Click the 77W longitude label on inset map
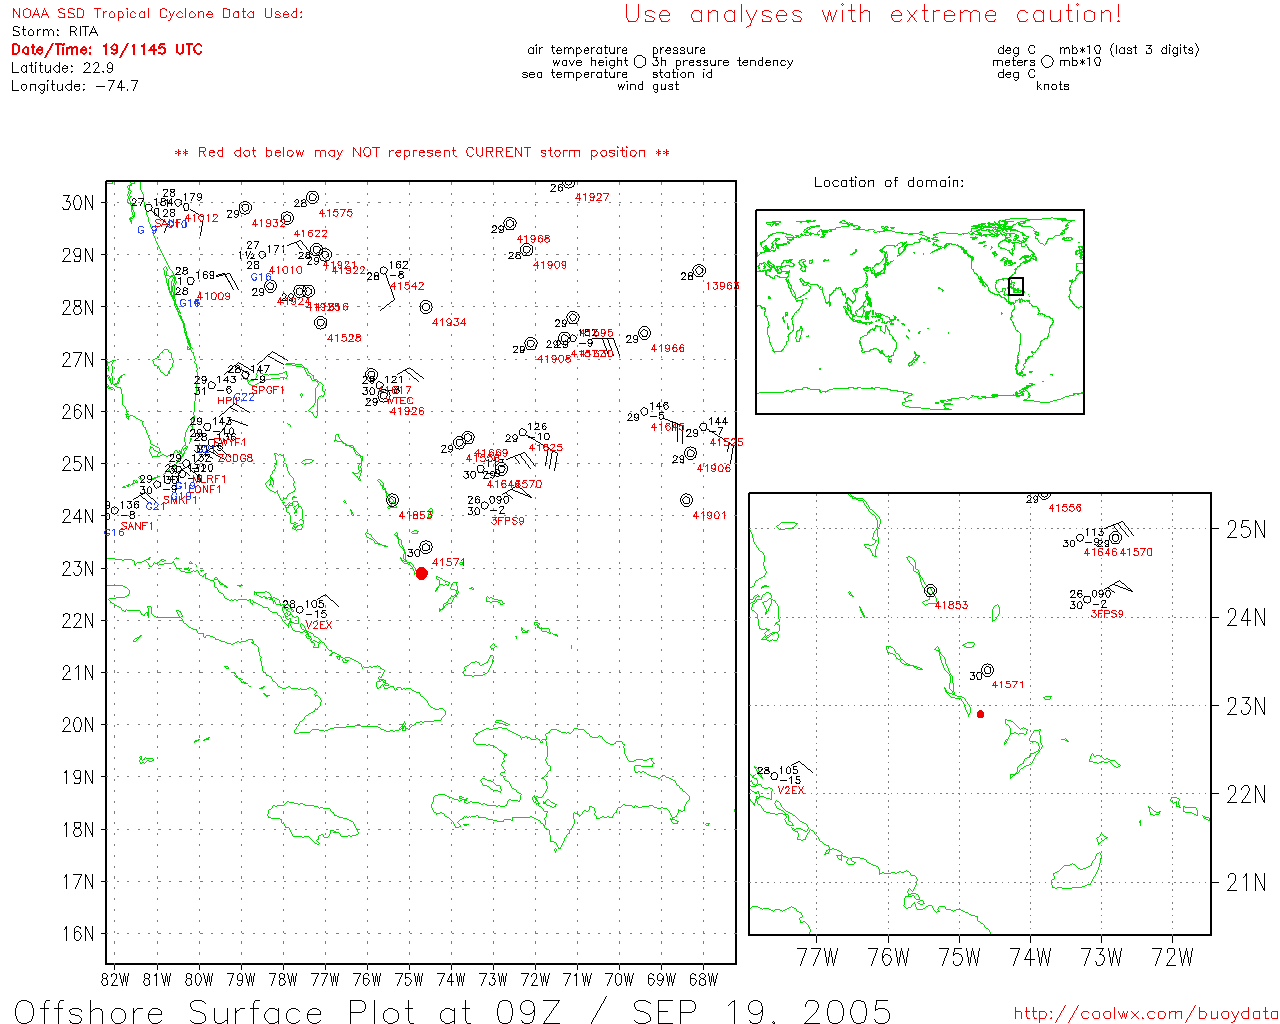The height and width of the screenshot is (1024, 1280). tap(817, 957)
